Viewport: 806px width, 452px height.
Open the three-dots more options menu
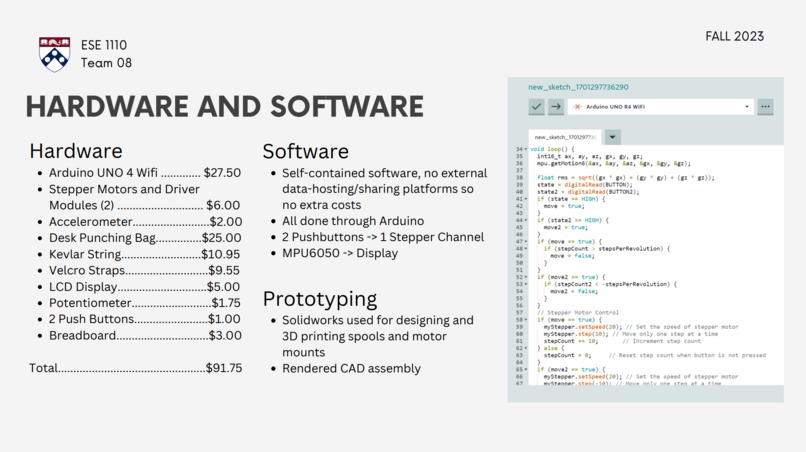765,106
